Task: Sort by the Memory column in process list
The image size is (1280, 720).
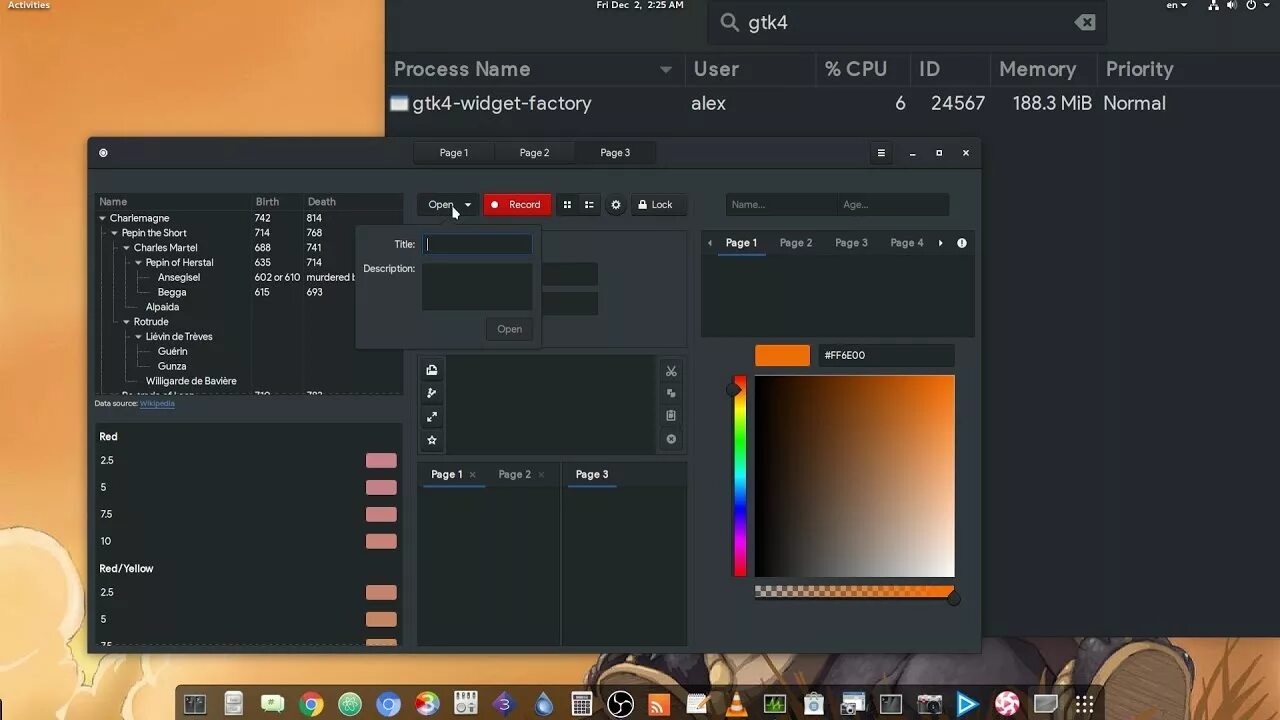Action: pos(1041,69)
